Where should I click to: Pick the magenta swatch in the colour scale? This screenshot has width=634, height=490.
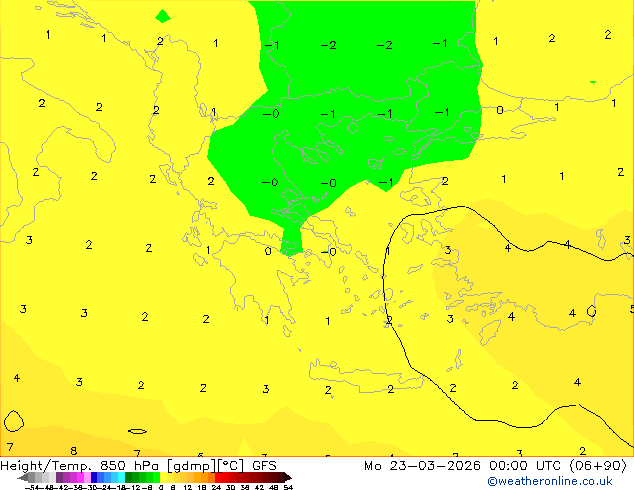[x=80, y=477]
